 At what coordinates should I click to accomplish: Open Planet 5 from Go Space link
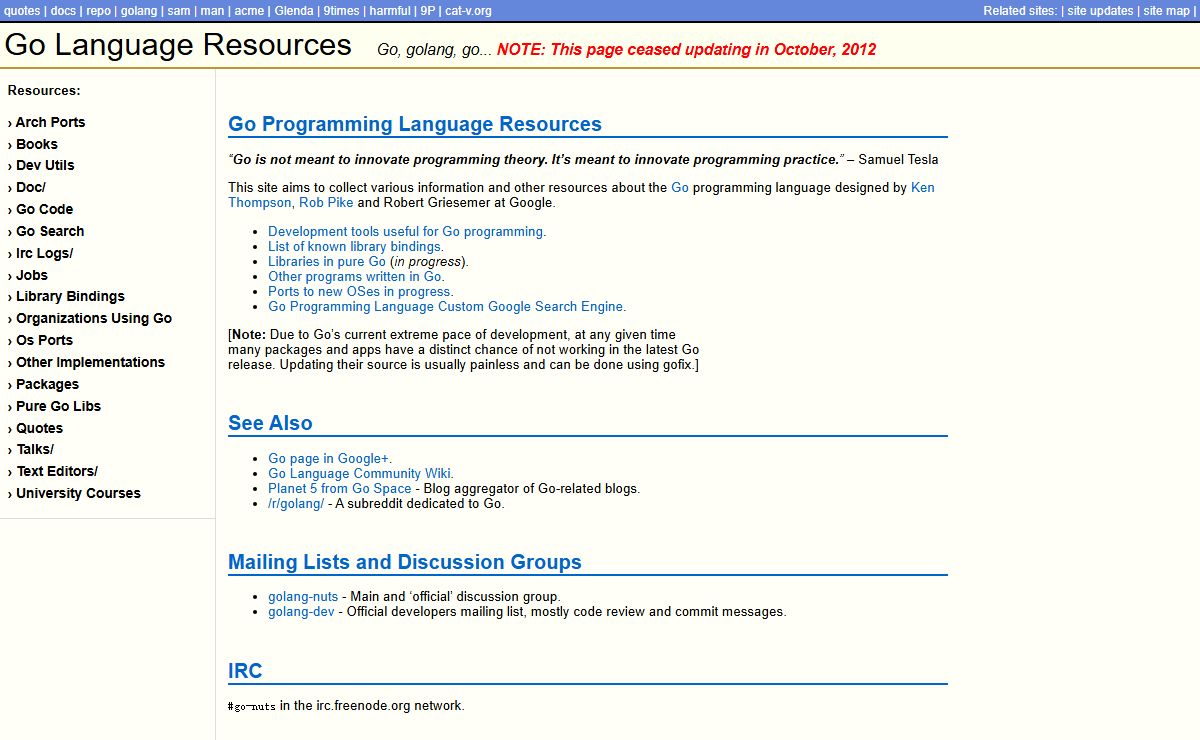pos(340,489)
